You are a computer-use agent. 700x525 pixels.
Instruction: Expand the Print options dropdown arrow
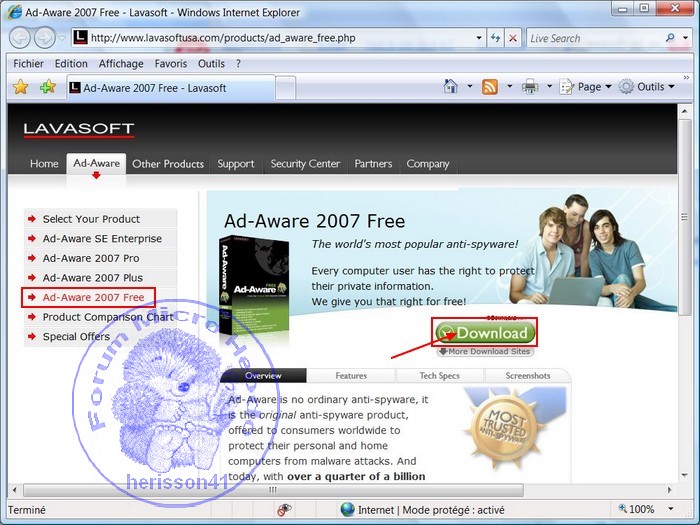pos(550,86)
